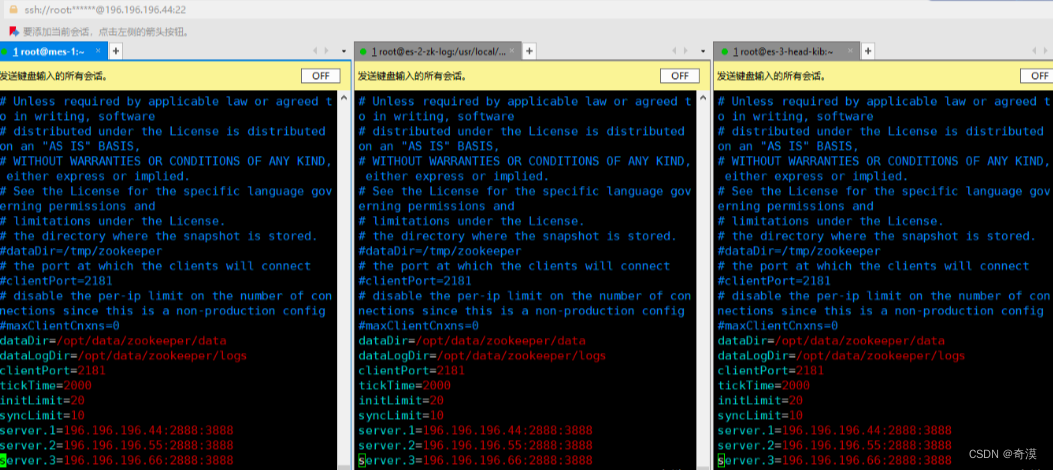Click dataDir=/opt/data/zookeeper/data line in first pane
This screenshot has height=470, width=1053.
113,340
